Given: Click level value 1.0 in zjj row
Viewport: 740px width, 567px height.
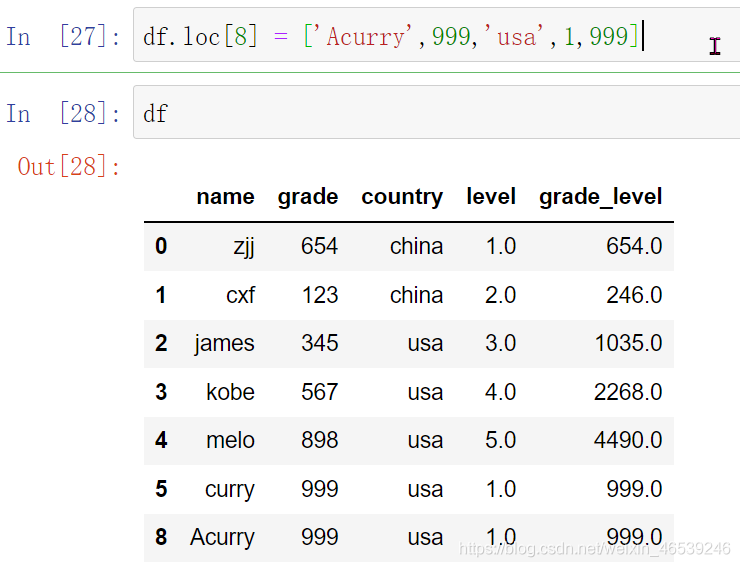Looking at the screenshot, I should 501,246.
